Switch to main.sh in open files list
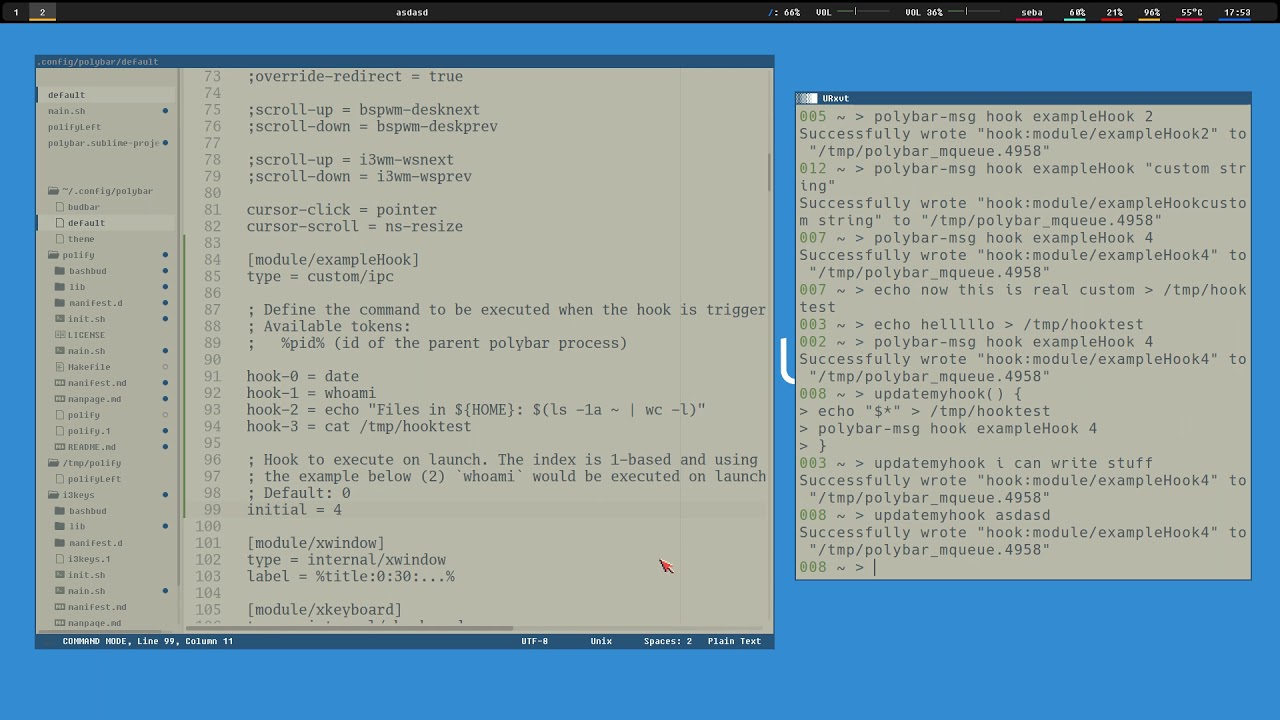The height and width of the screenshot is (720, 1280). click(66, 111)
